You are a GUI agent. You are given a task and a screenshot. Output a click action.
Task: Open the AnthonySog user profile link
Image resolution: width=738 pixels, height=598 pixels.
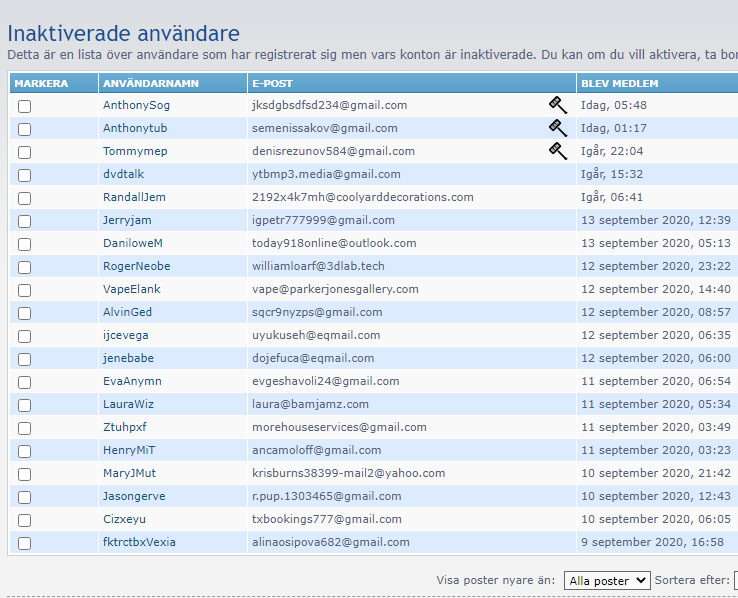click(x=136, y=105)
